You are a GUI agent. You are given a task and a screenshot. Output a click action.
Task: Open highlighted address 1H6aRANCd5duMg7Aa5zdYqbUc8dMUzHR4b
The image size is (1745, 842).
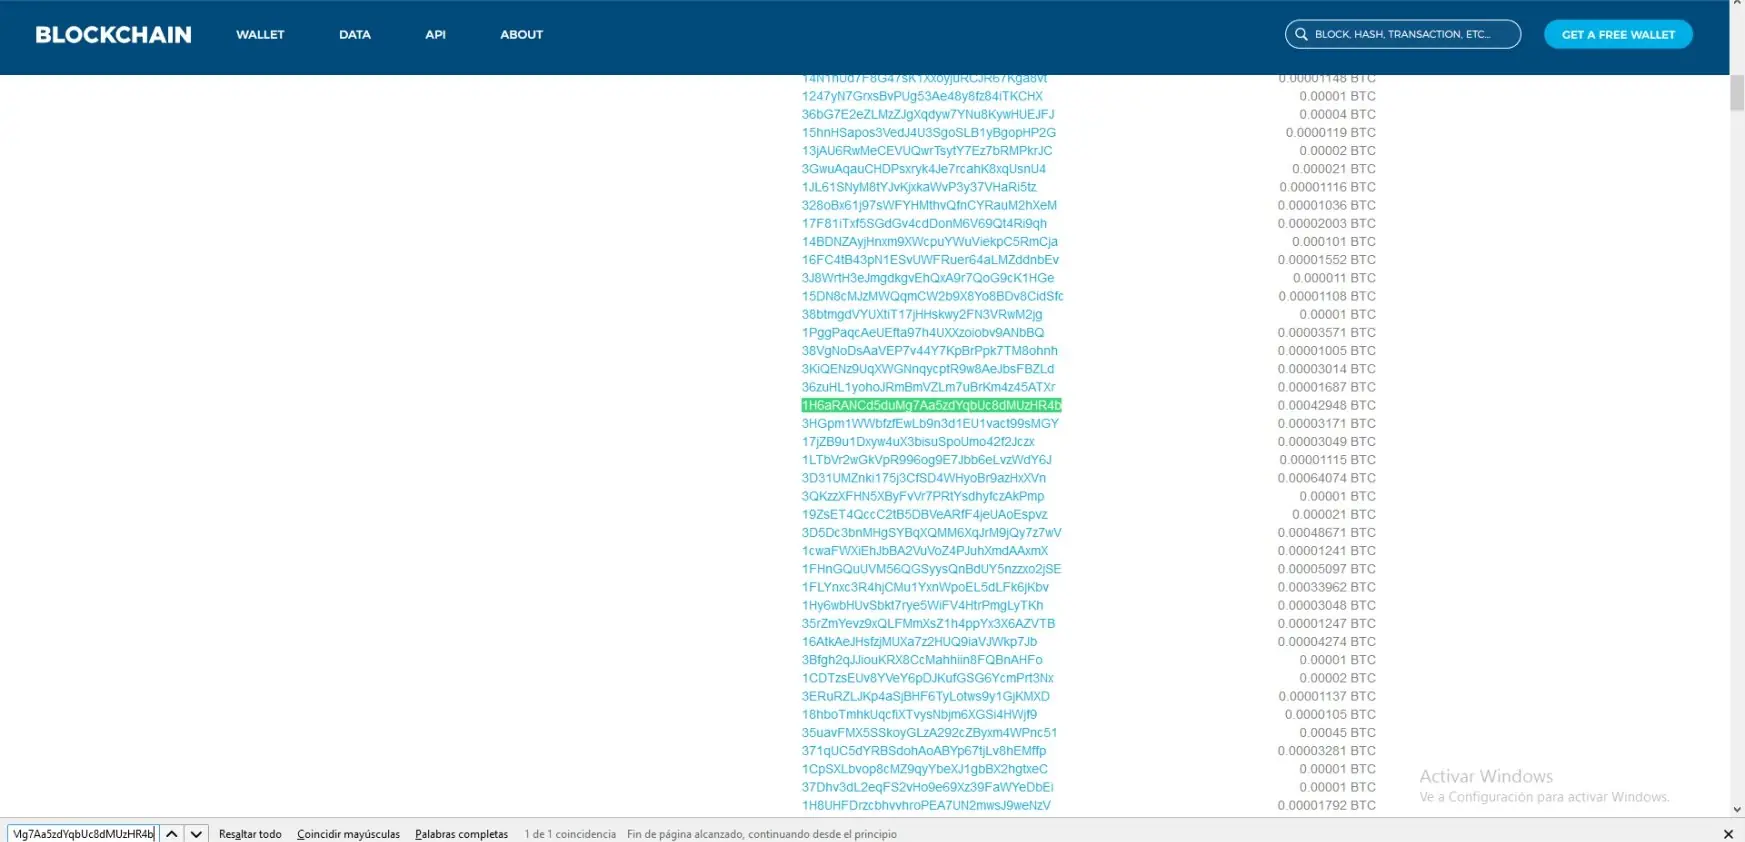coord(931,405)
